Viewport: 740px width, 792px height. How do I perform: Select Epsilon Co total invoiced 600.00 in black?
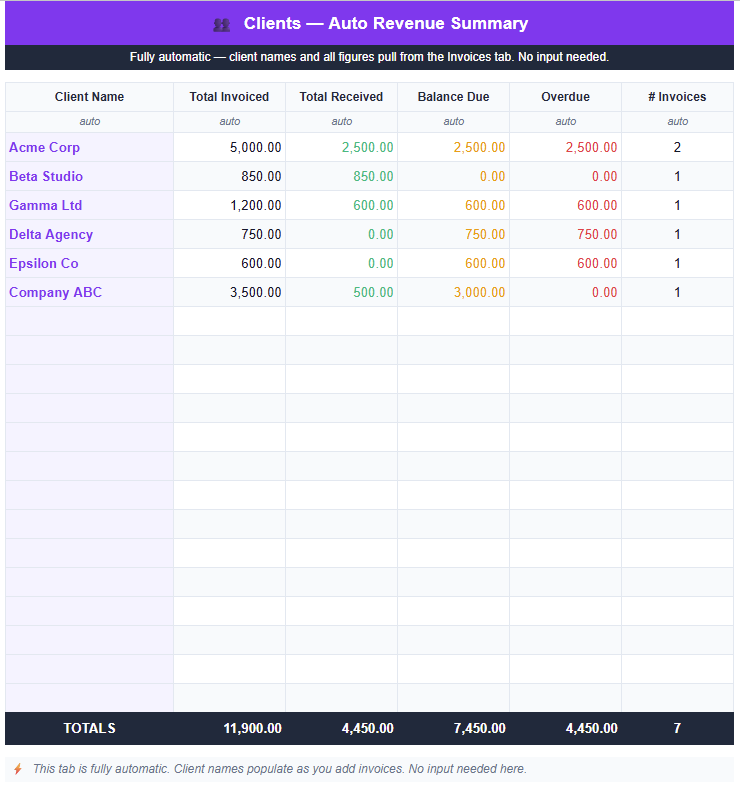point(261,263)
